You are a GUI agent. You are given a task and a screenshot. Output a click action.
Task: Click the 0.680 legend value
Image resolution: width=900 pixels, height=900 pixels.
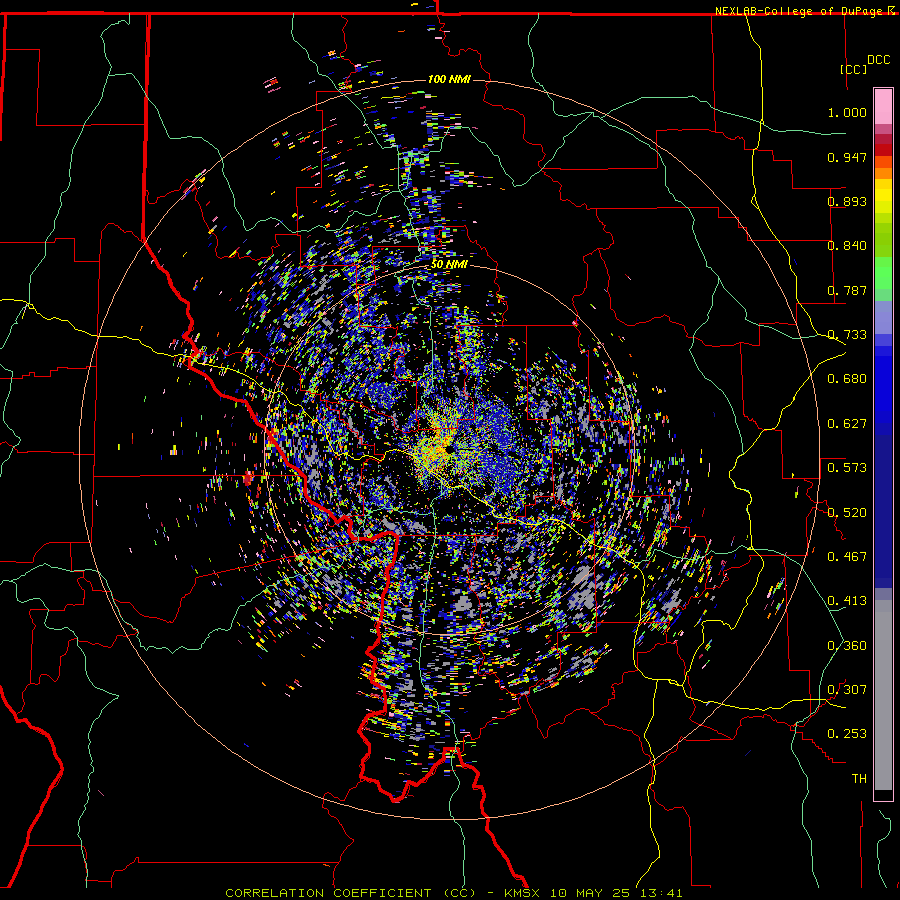pos(847,379)
